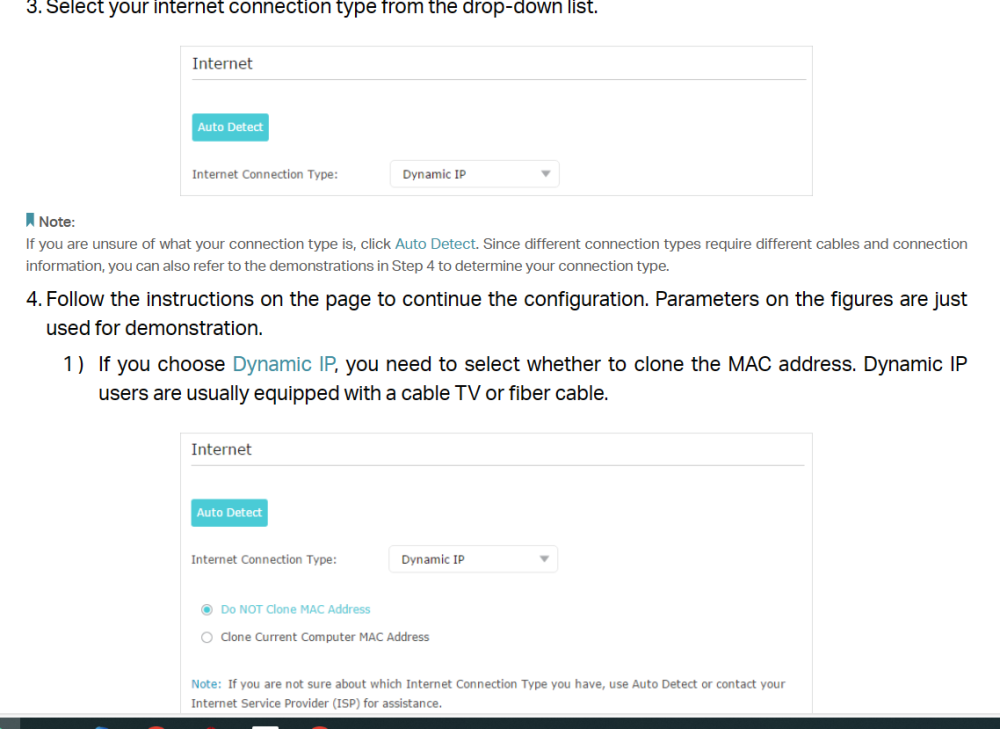
Task: Open the Dynamic IP link in sub-step 1
Action: pos(283,364)
